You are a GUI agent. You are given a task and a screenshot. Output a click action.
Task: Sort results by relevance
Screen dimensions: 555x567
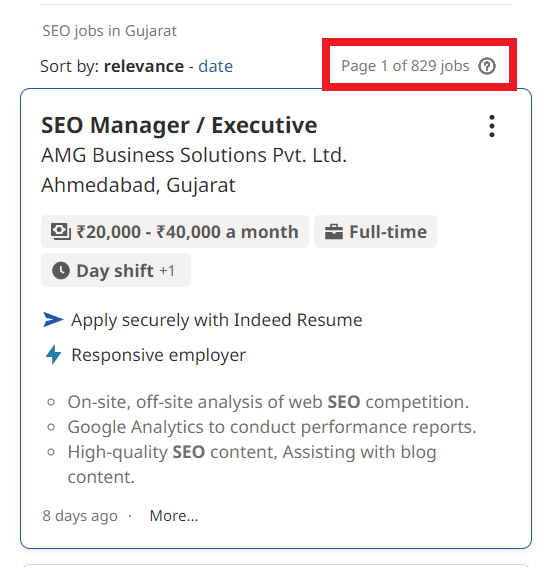click(x=144, y=67)
